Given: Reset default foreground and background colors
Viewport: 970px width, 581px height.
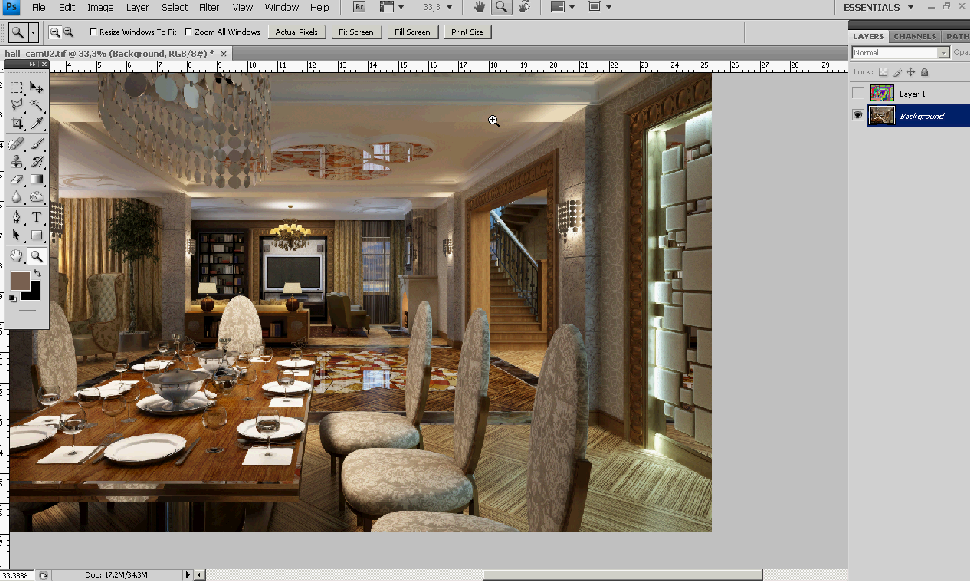Looking at the screenshot, I should 13,298.
